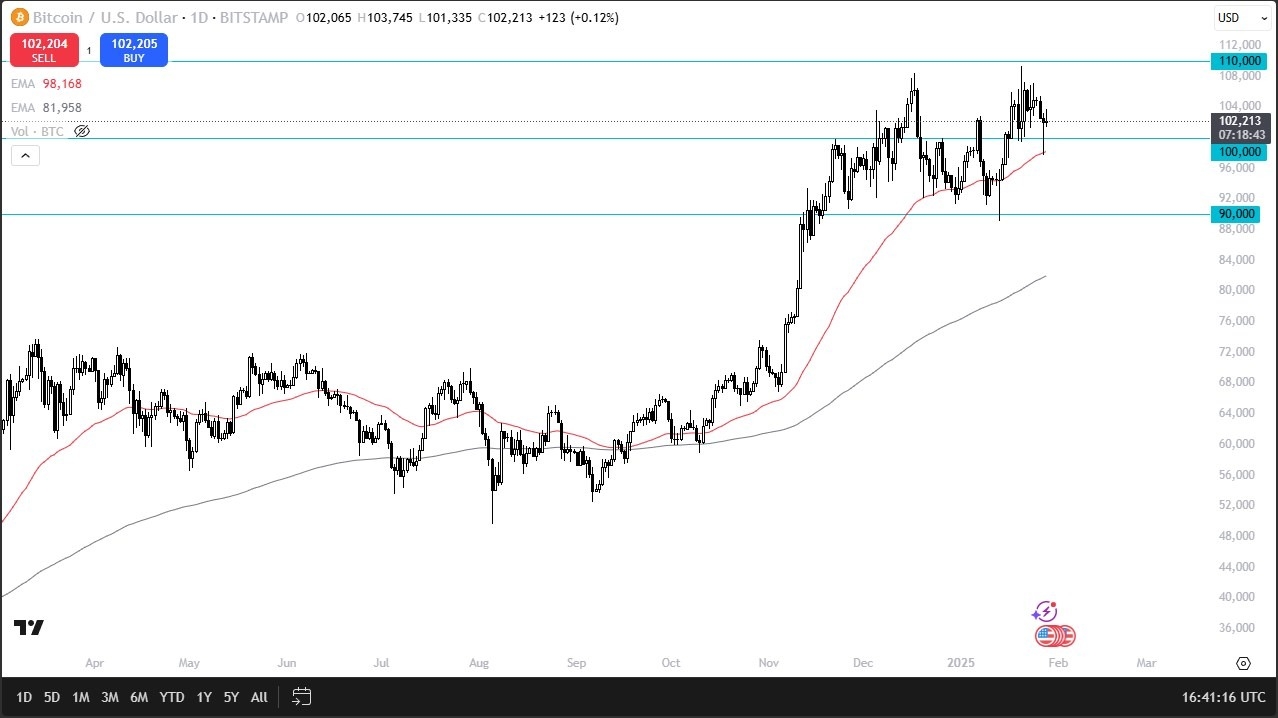
Task: Open the USD currency dropdown
Action: pos(1240,17)
